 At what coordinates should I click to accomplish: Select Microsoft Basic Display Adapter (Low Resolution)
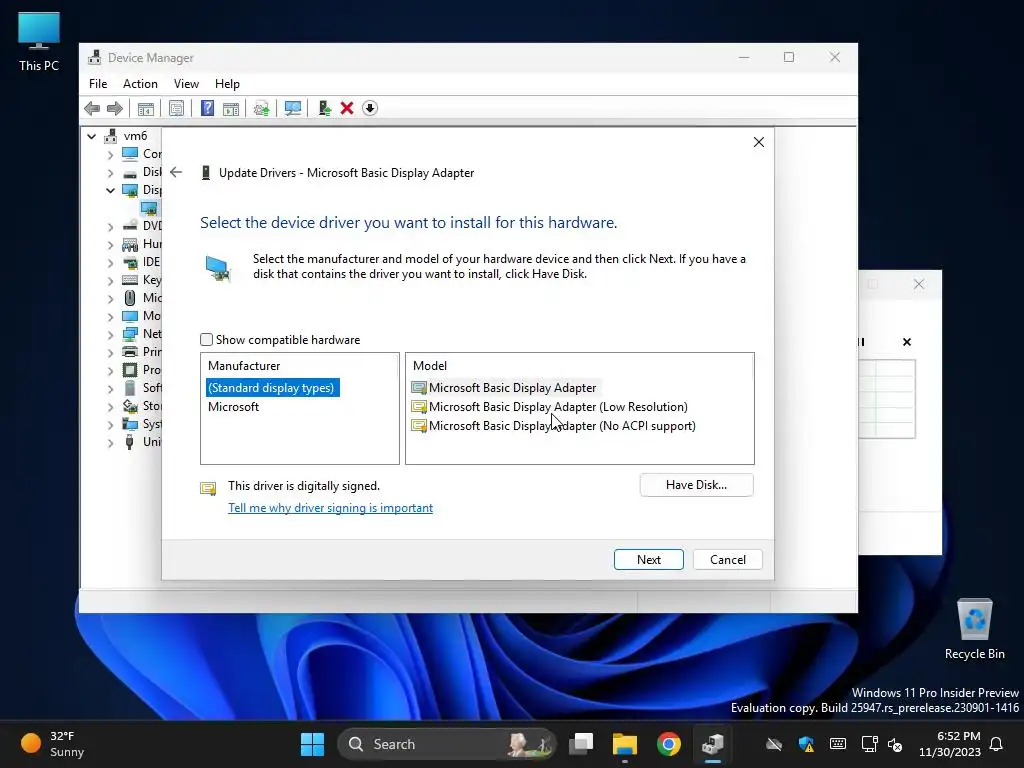point(549,407)
